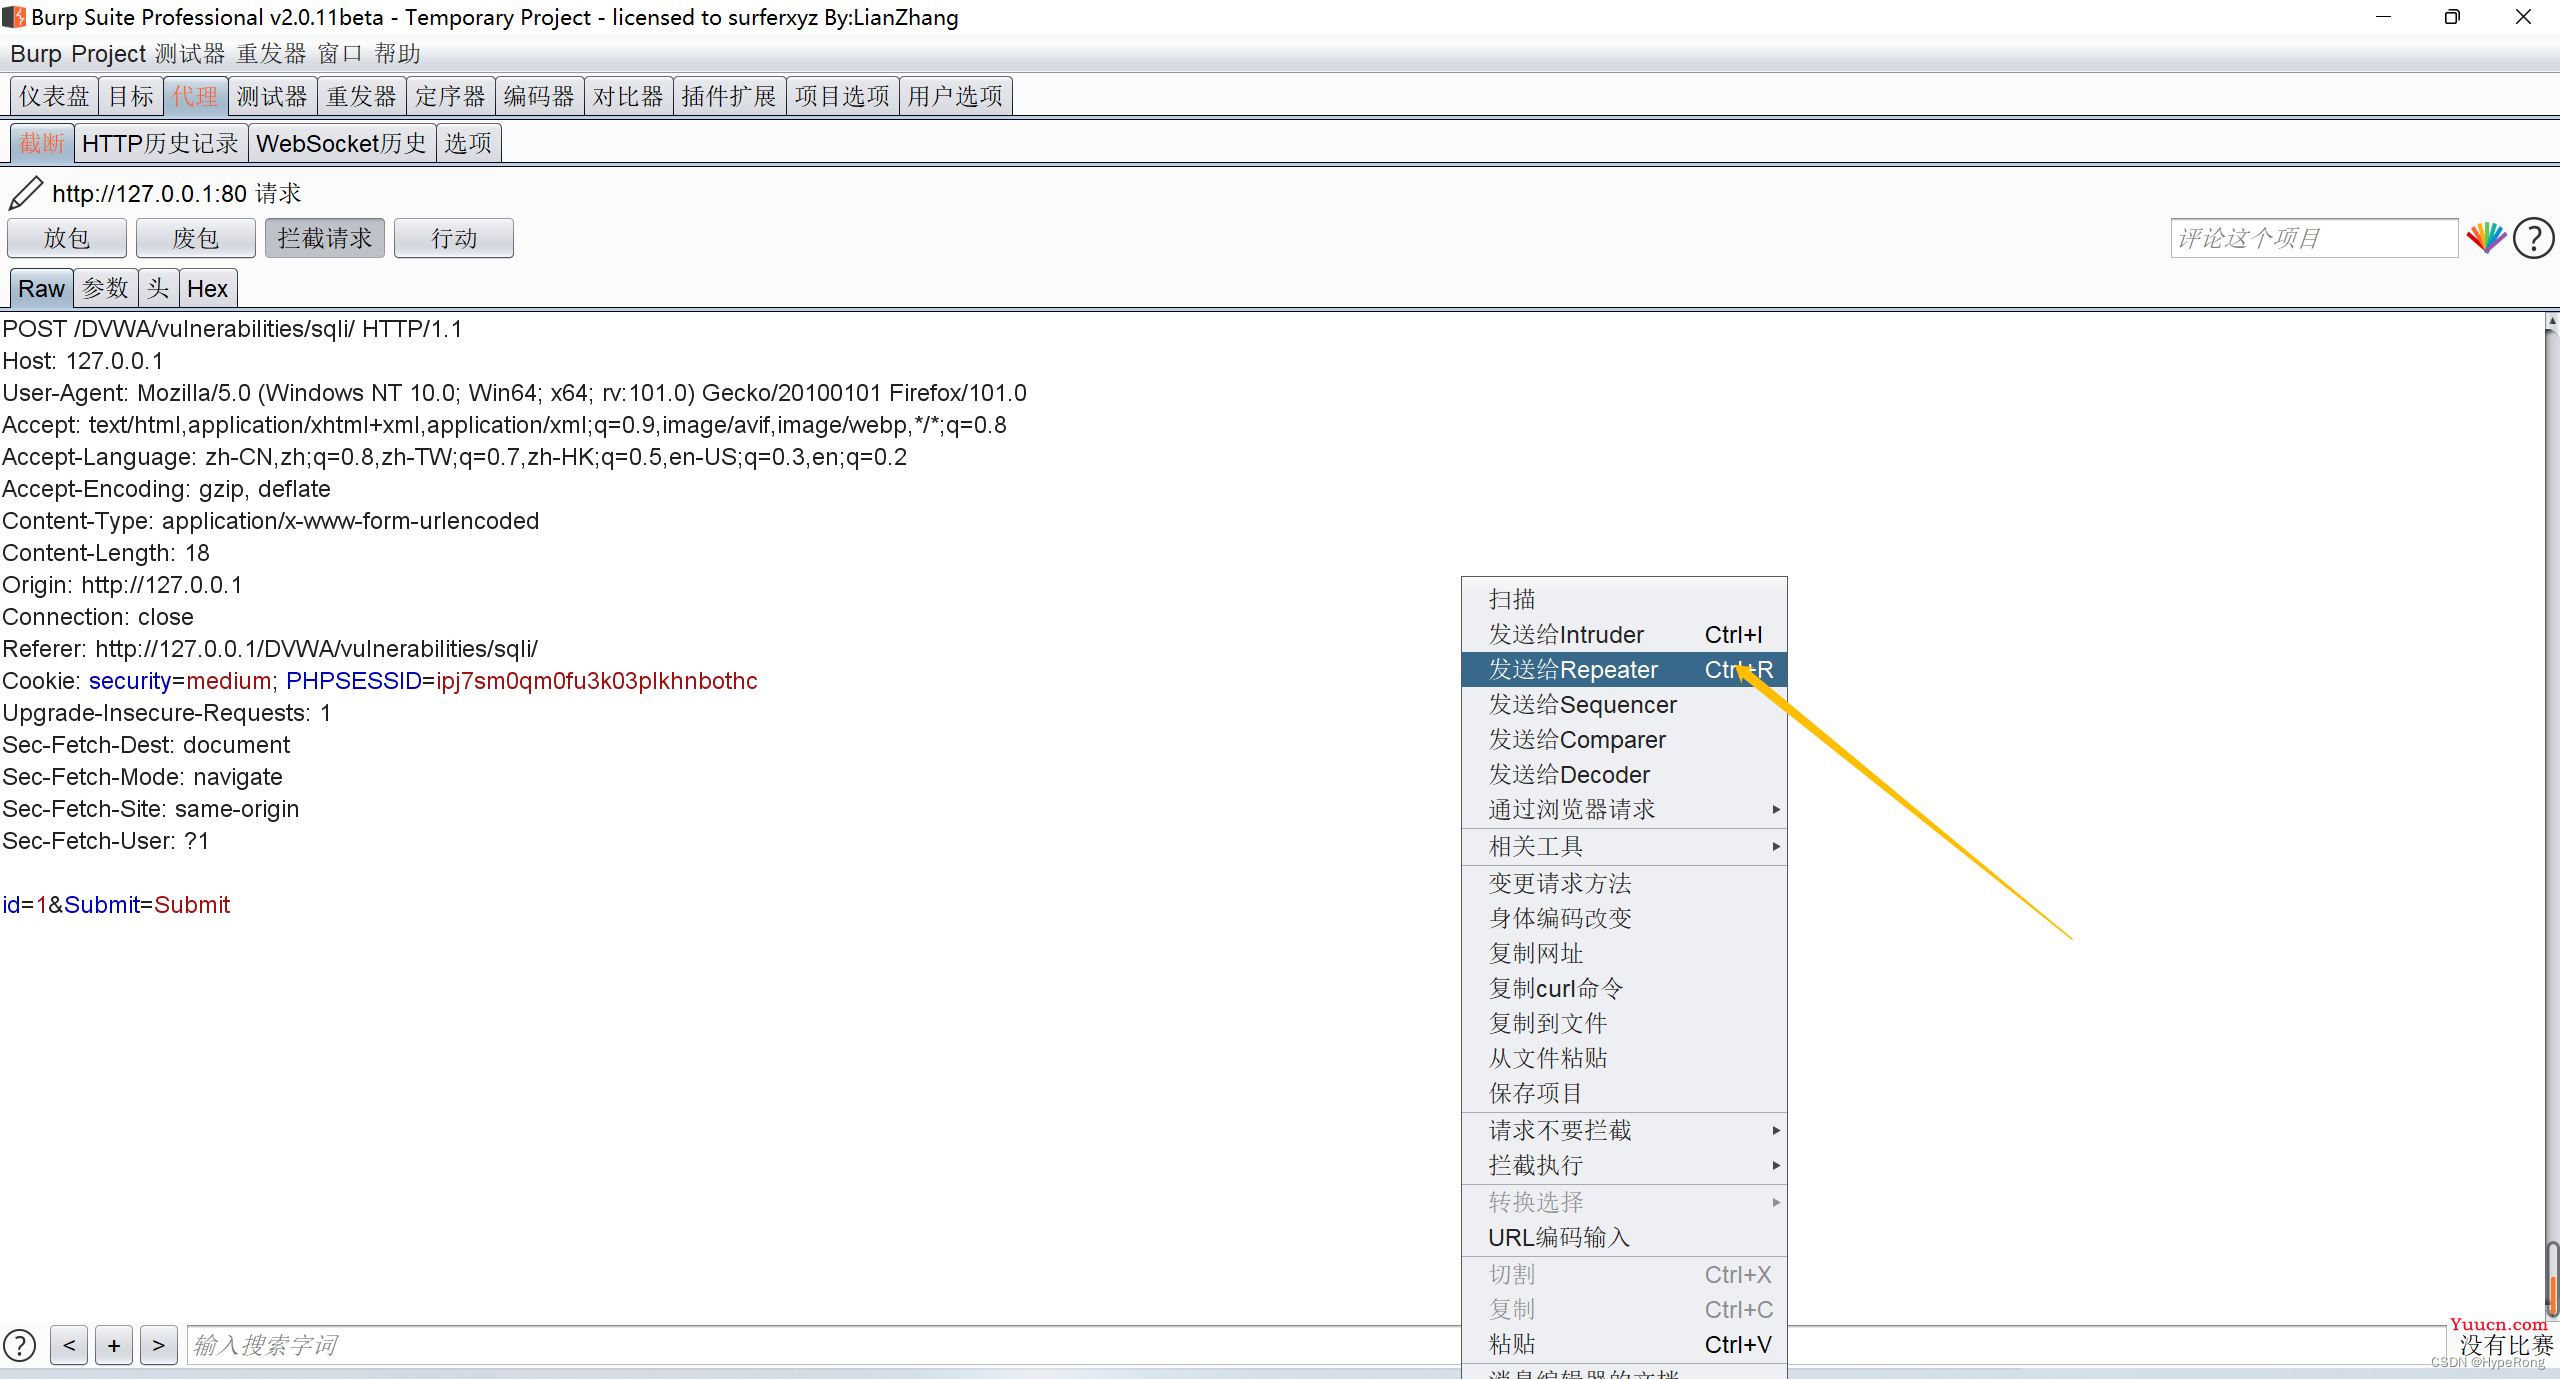
Task: Open the 行动 action dropdown button
Action: (x=454, y=238)
